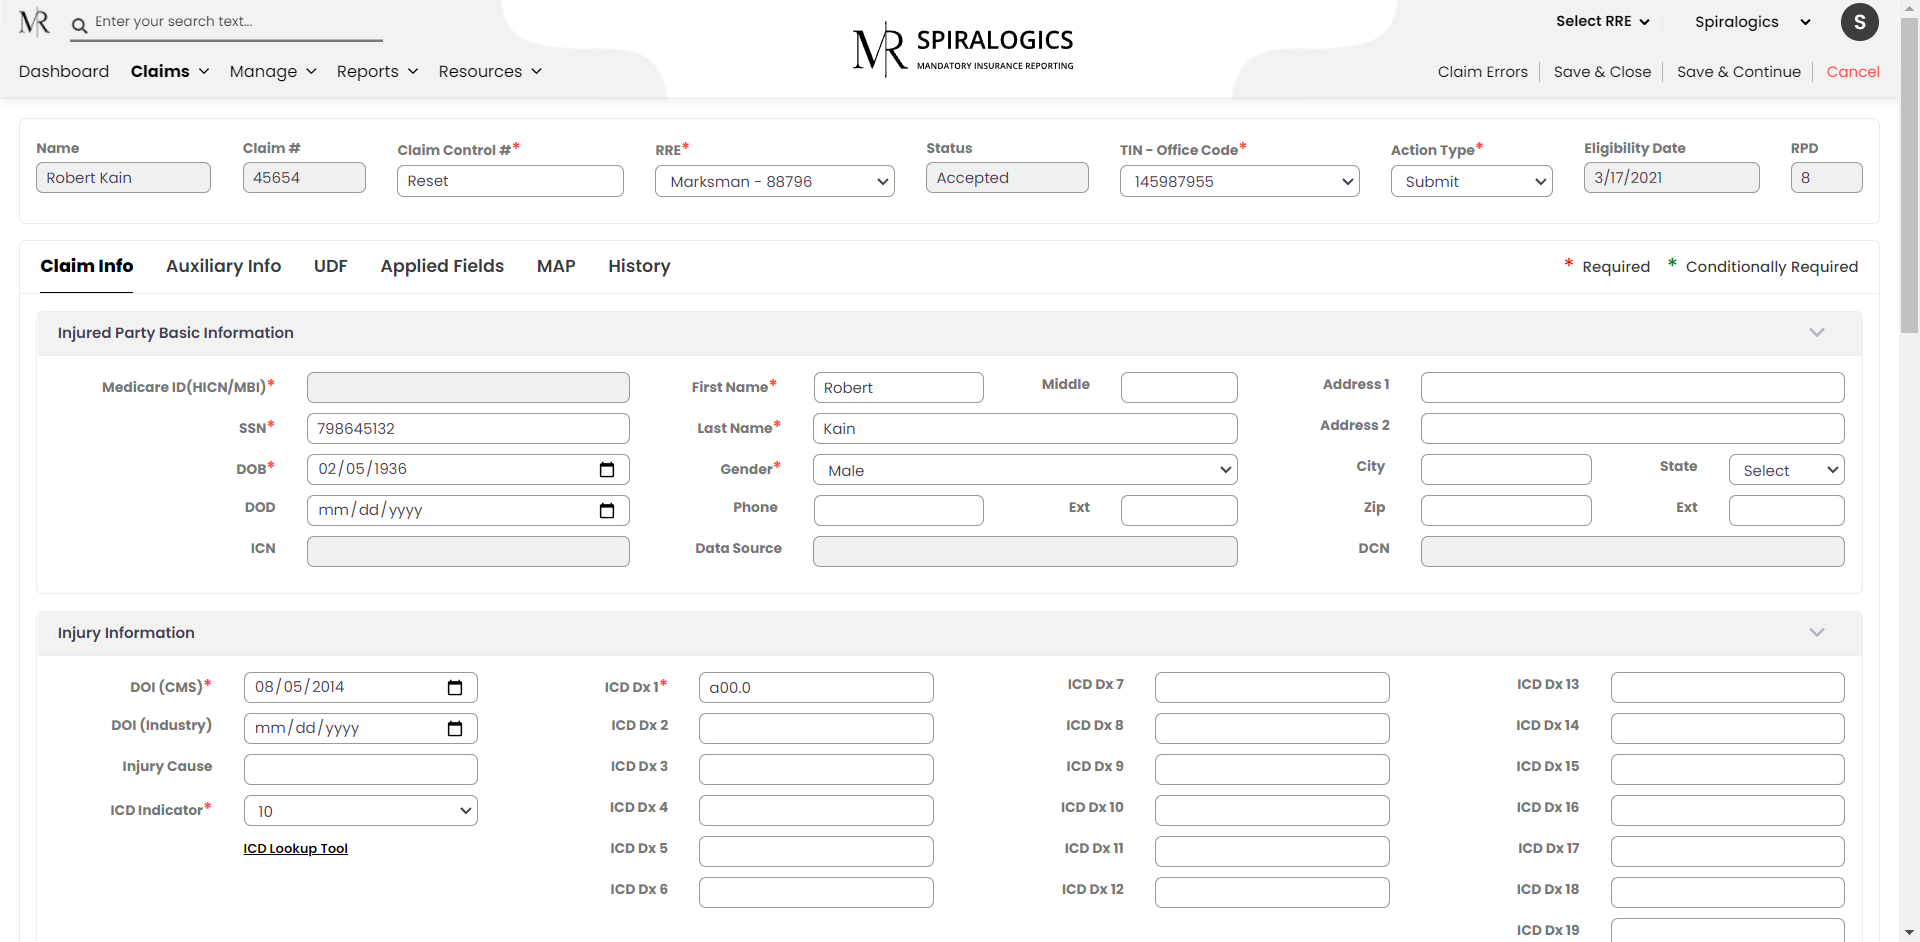Open the Reports menu
Image resolution: width=1920 pixels, height=942 pixels.
tap(377, 72)
